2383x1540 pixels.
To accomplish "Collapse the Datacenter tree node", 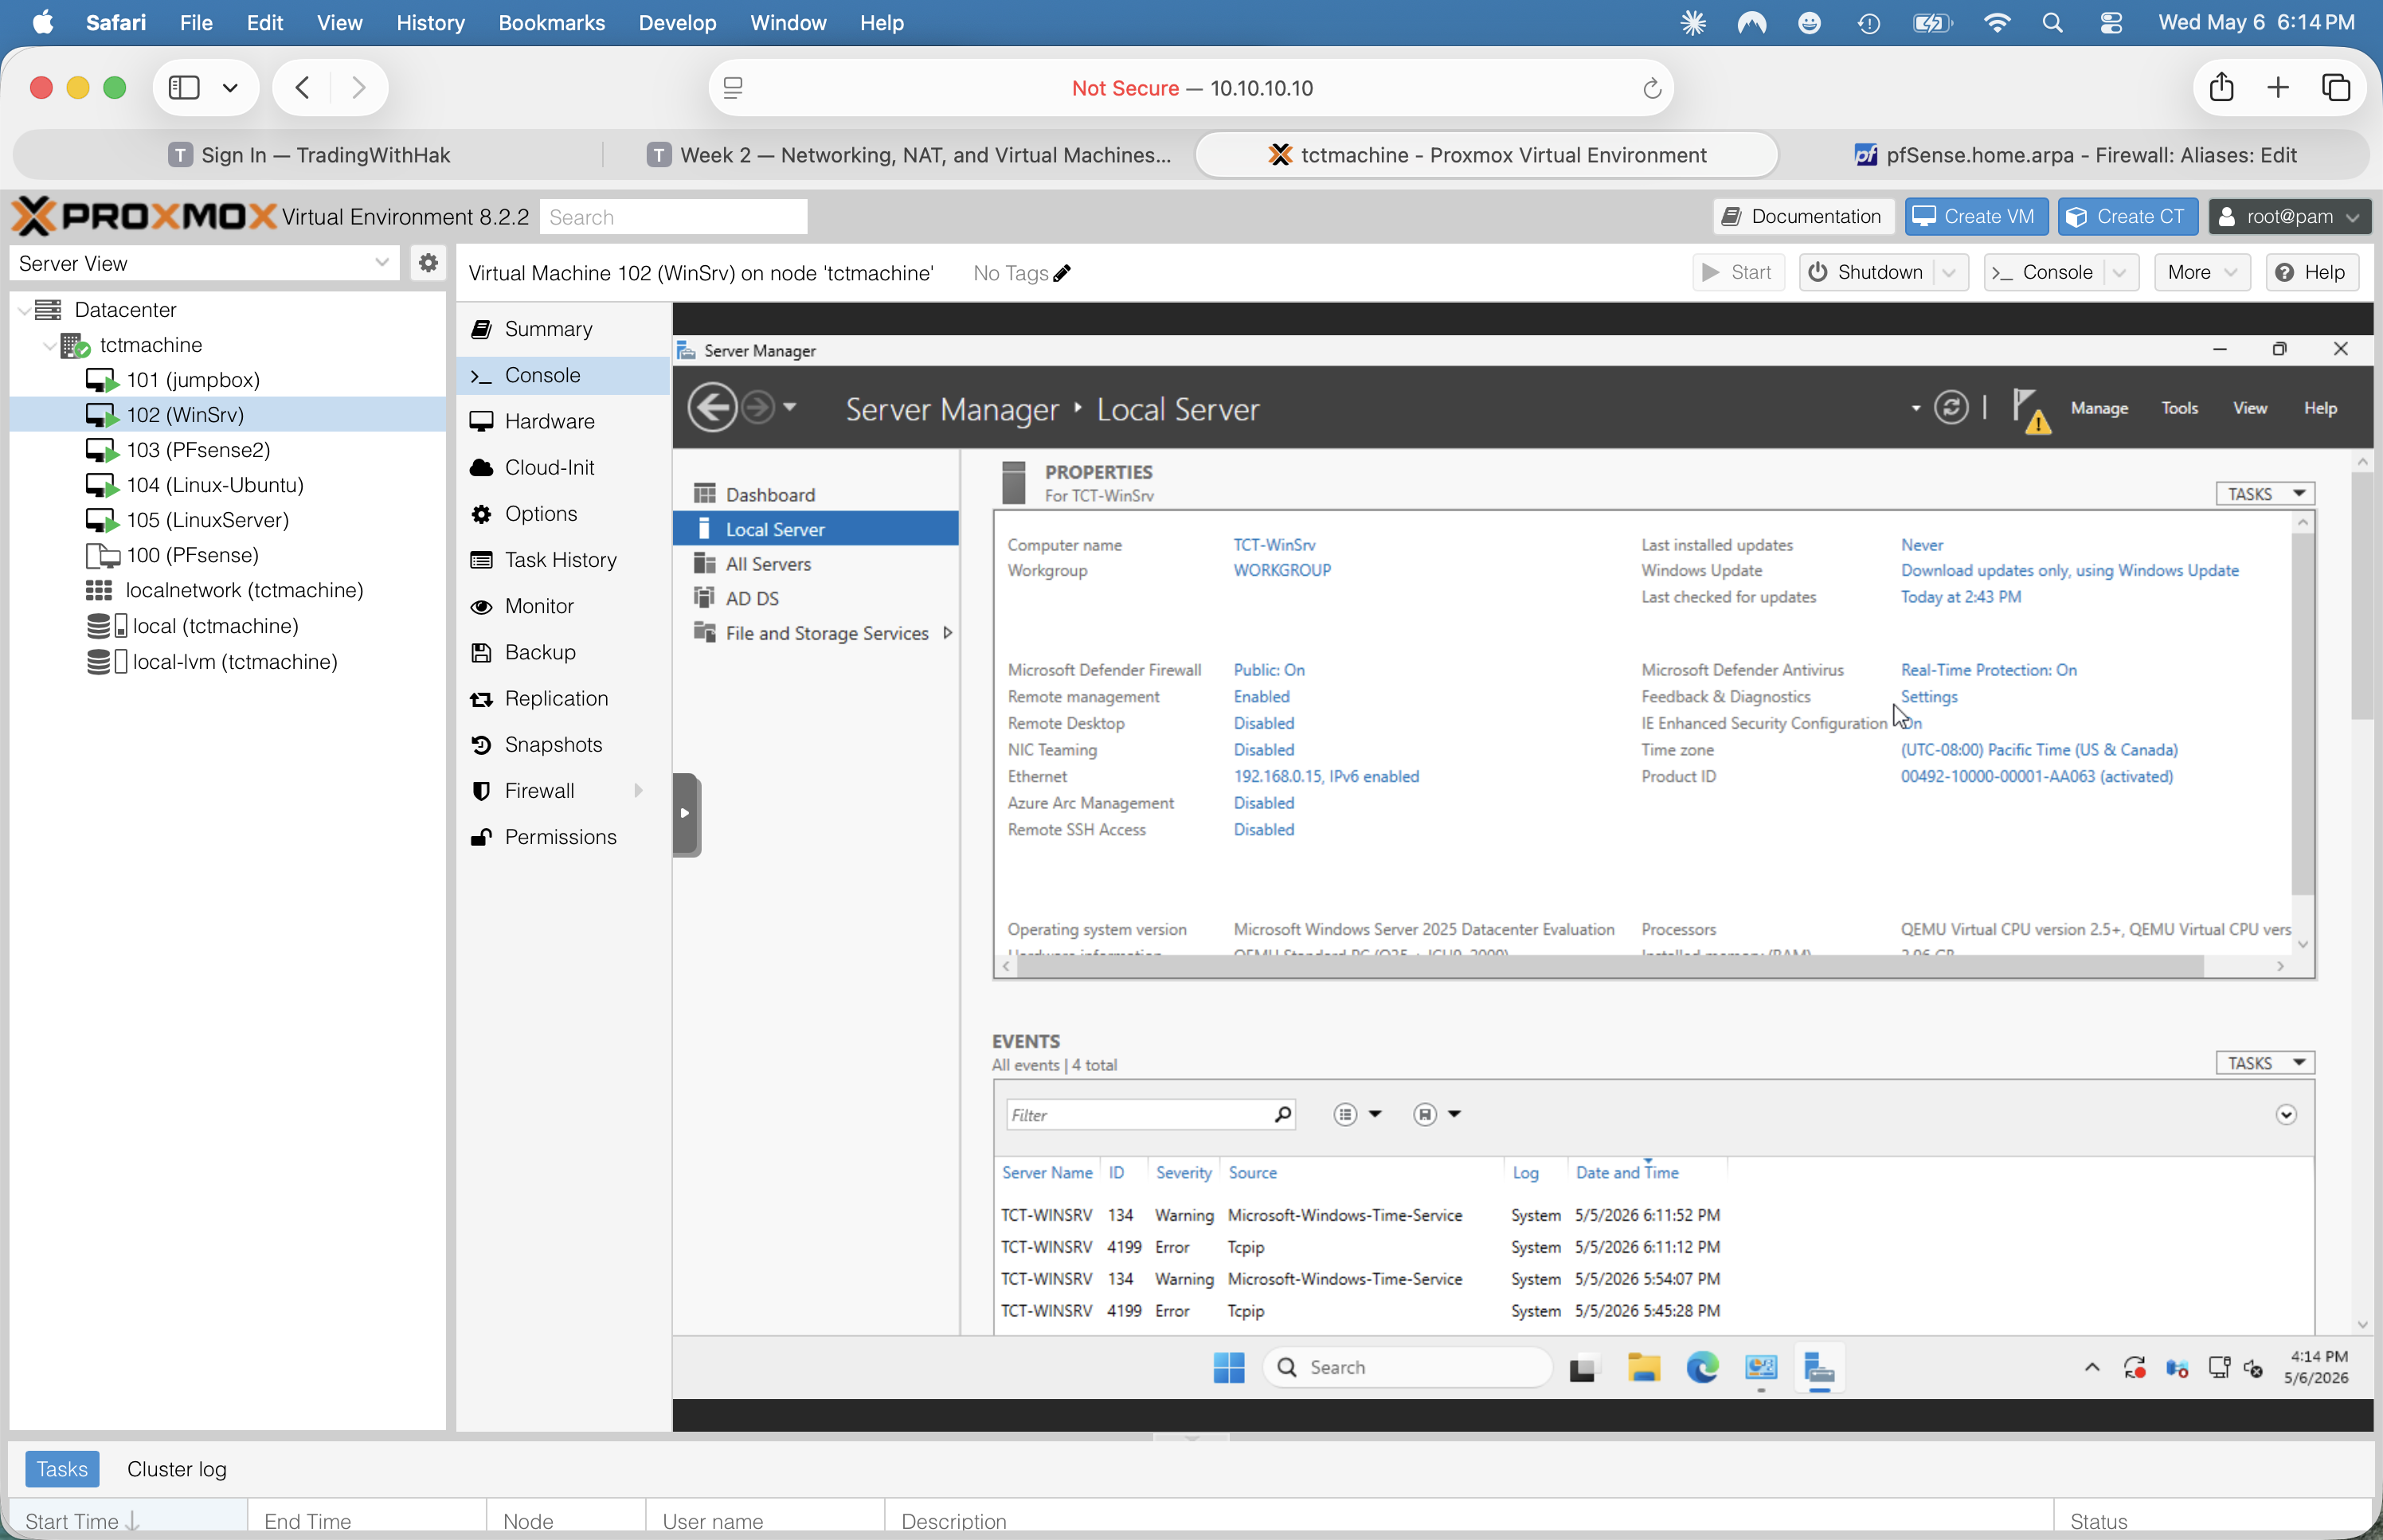I will [x=24, y=310].
